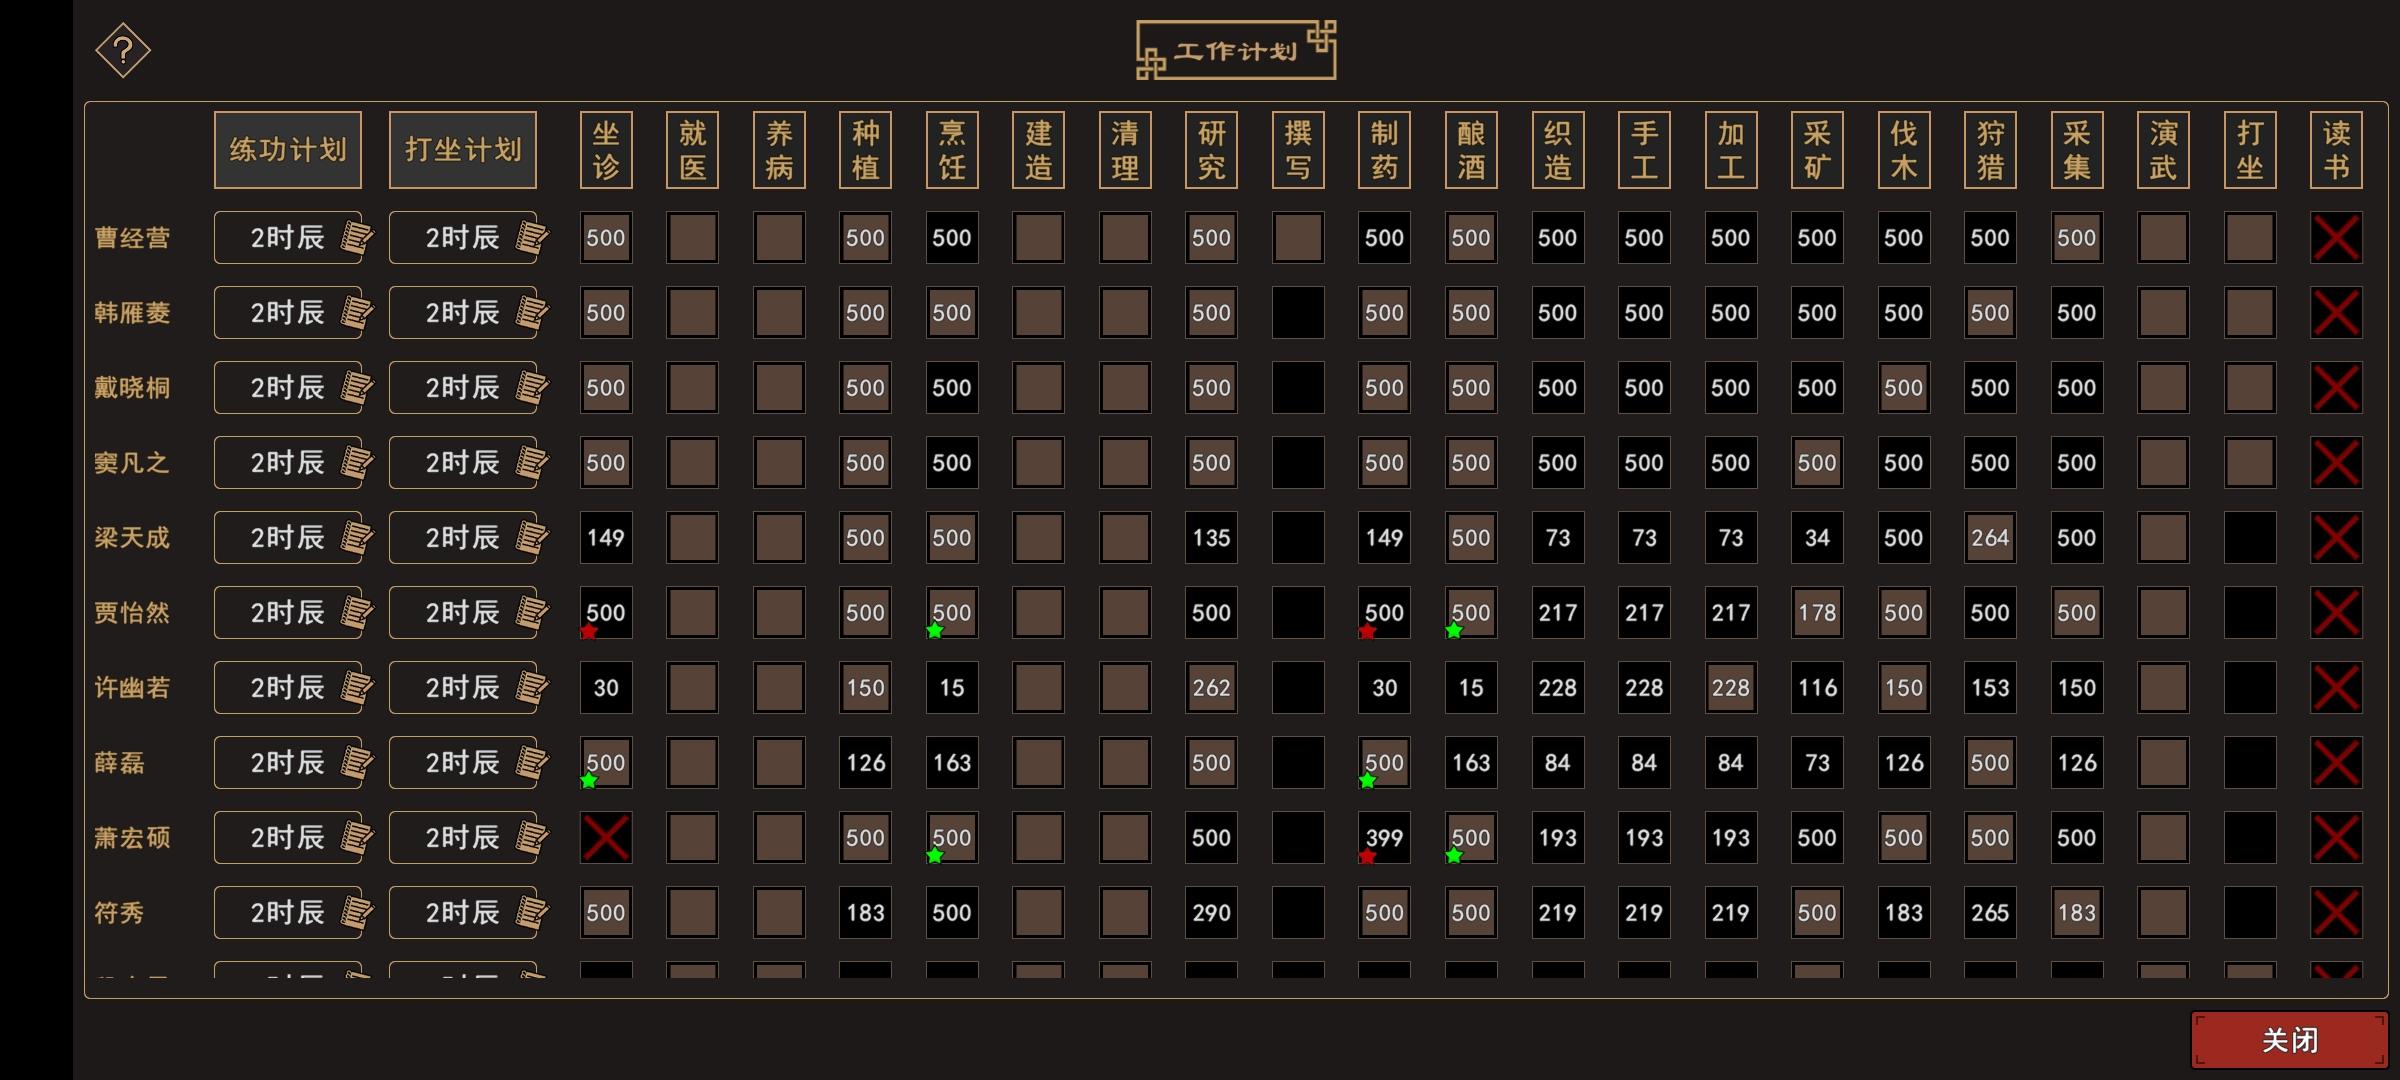Select the 读书 column header

2336,150
